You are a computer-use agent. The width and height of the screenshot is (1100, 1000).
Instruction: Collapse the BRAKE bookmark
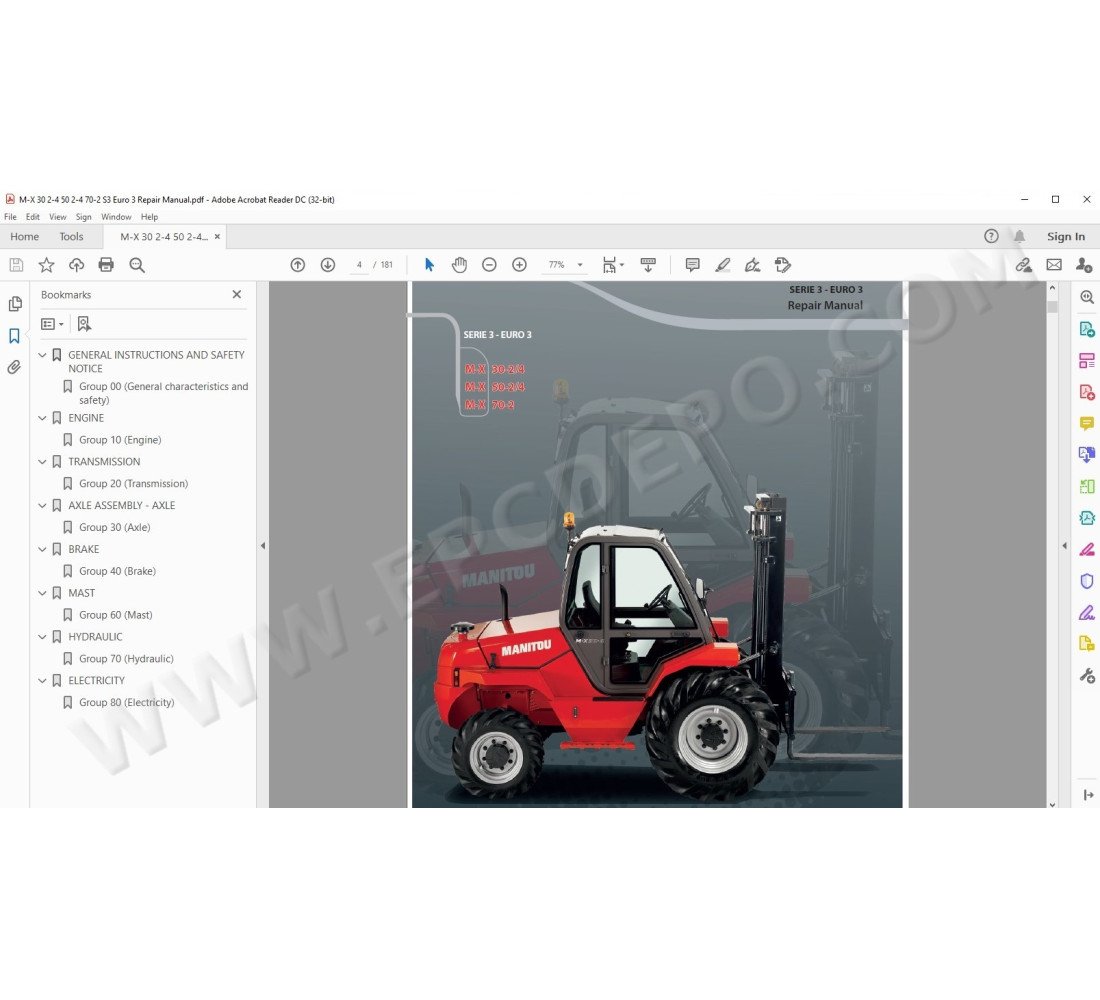tap(42, 549)
